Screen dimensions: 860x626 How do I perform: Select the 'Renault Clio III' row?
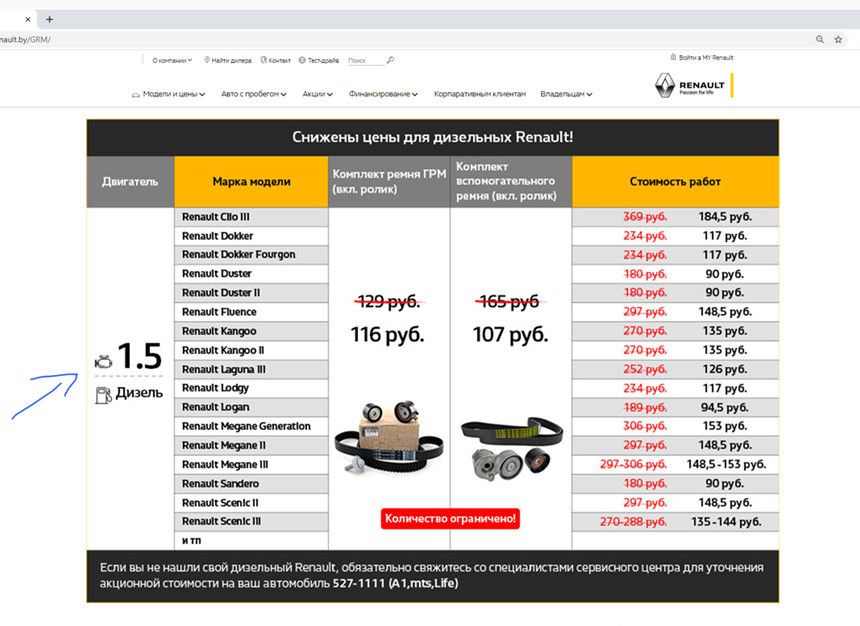251,217
